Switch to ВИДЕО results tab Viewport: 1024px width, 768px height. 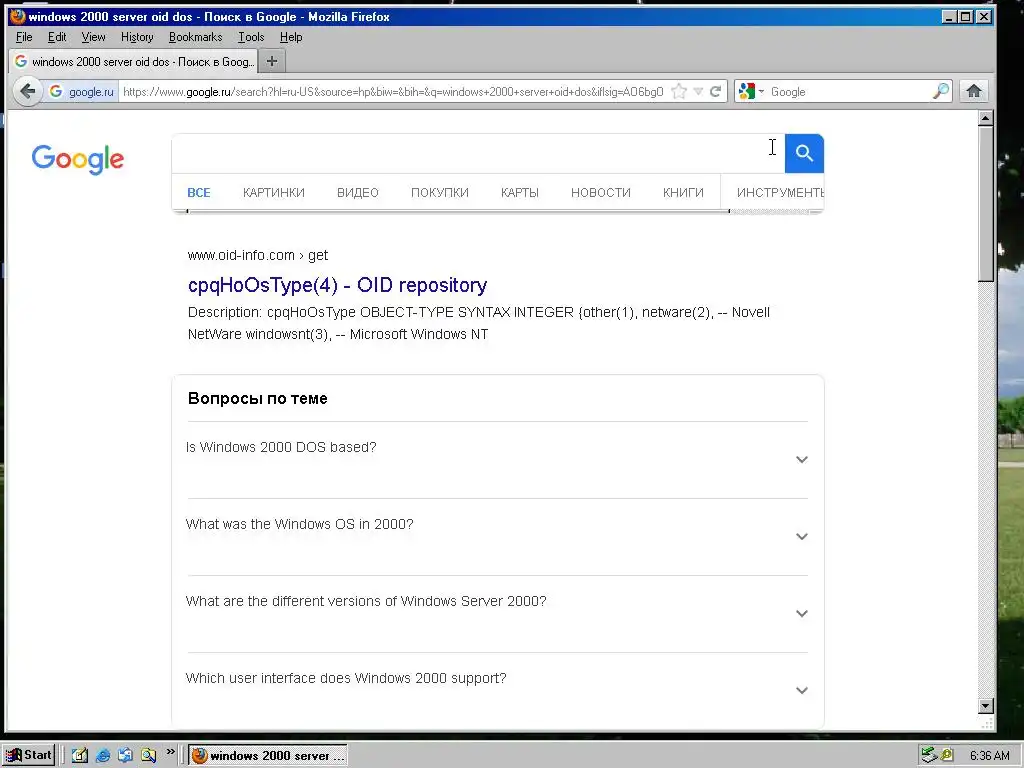tap(357, 193)
